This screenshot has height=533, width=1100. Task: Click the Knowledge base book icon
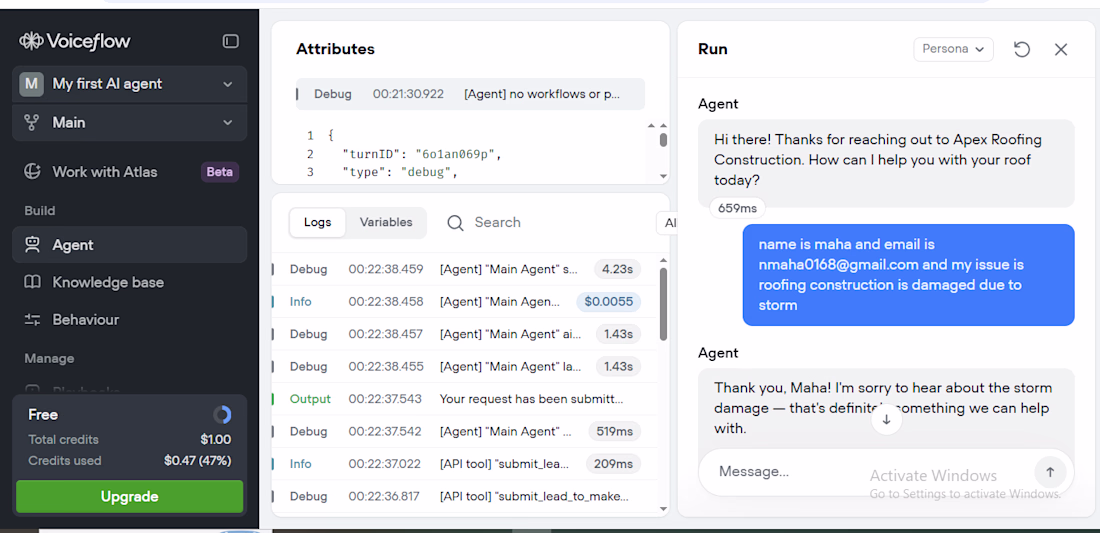(x=32, y=283)
